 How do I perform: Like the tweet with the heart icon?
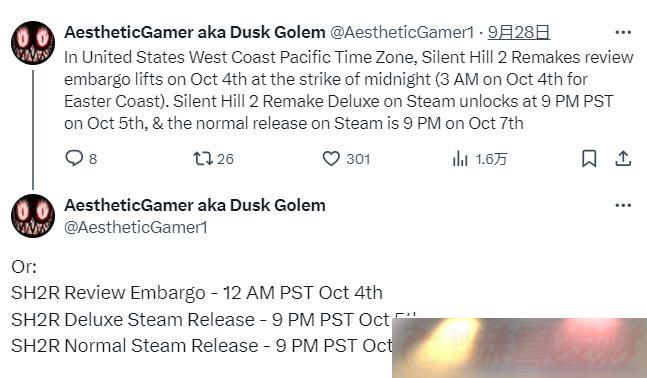331,158
